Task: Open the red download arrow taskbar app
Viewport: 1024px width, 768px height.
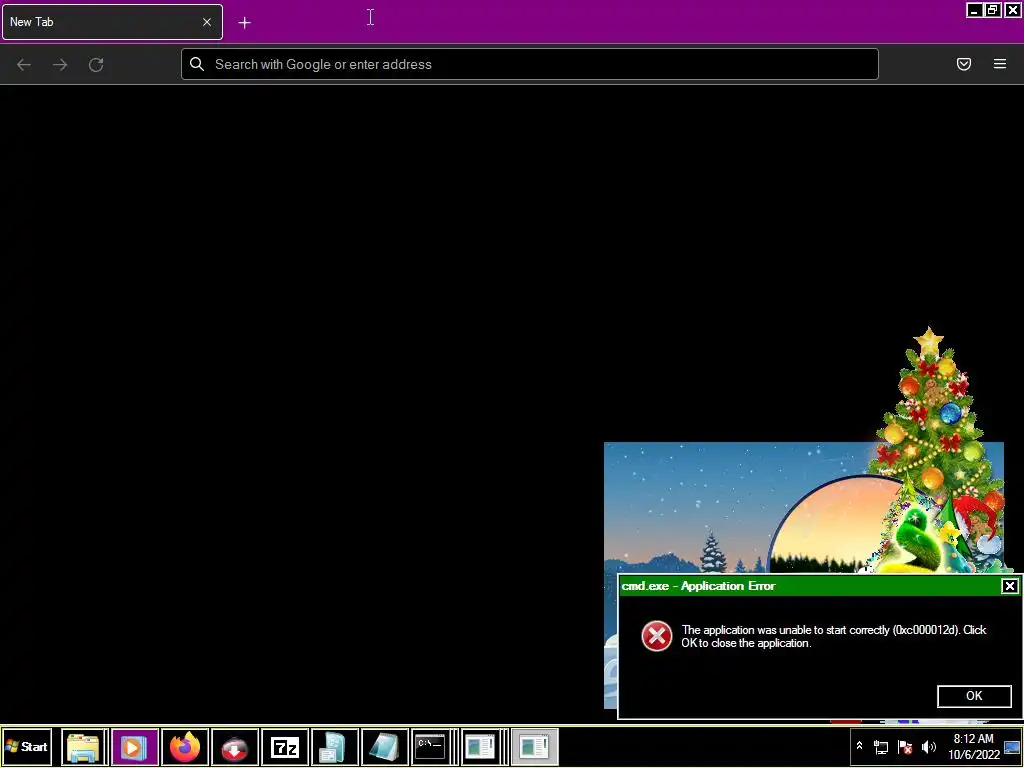Action: (235, 747)
